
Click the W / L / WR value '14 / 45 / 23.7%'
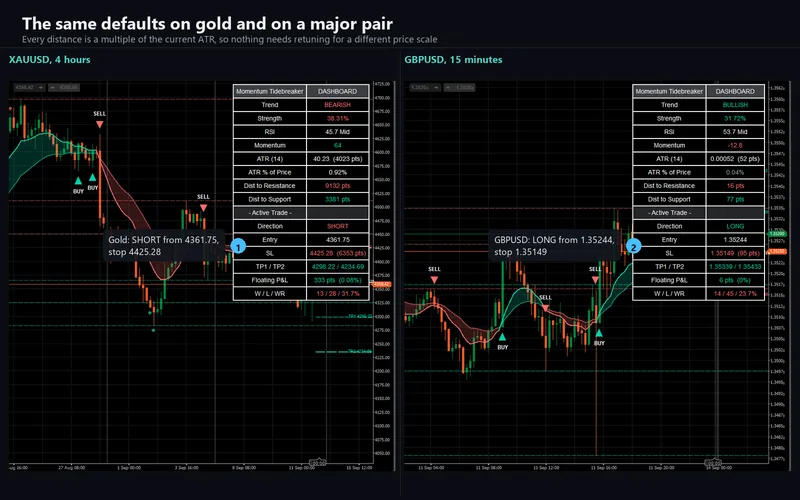tap(735, 294)
